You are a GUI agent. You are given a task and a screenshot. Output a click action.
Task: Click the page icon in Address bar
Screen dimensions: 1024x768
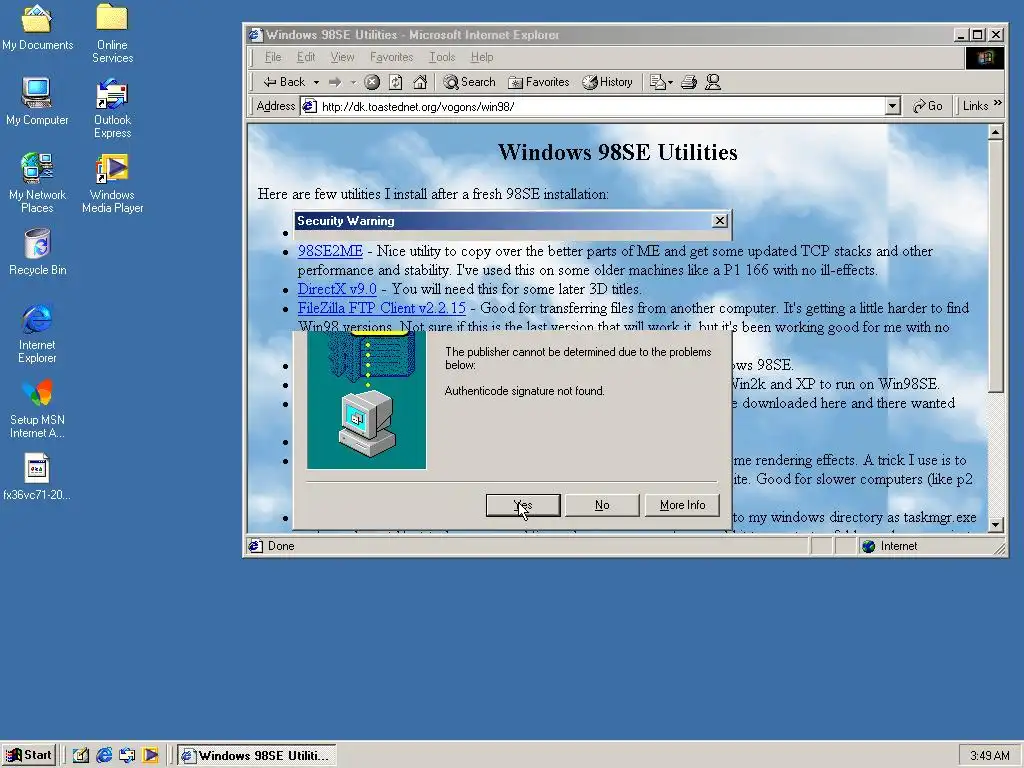[x=310, y=106]
